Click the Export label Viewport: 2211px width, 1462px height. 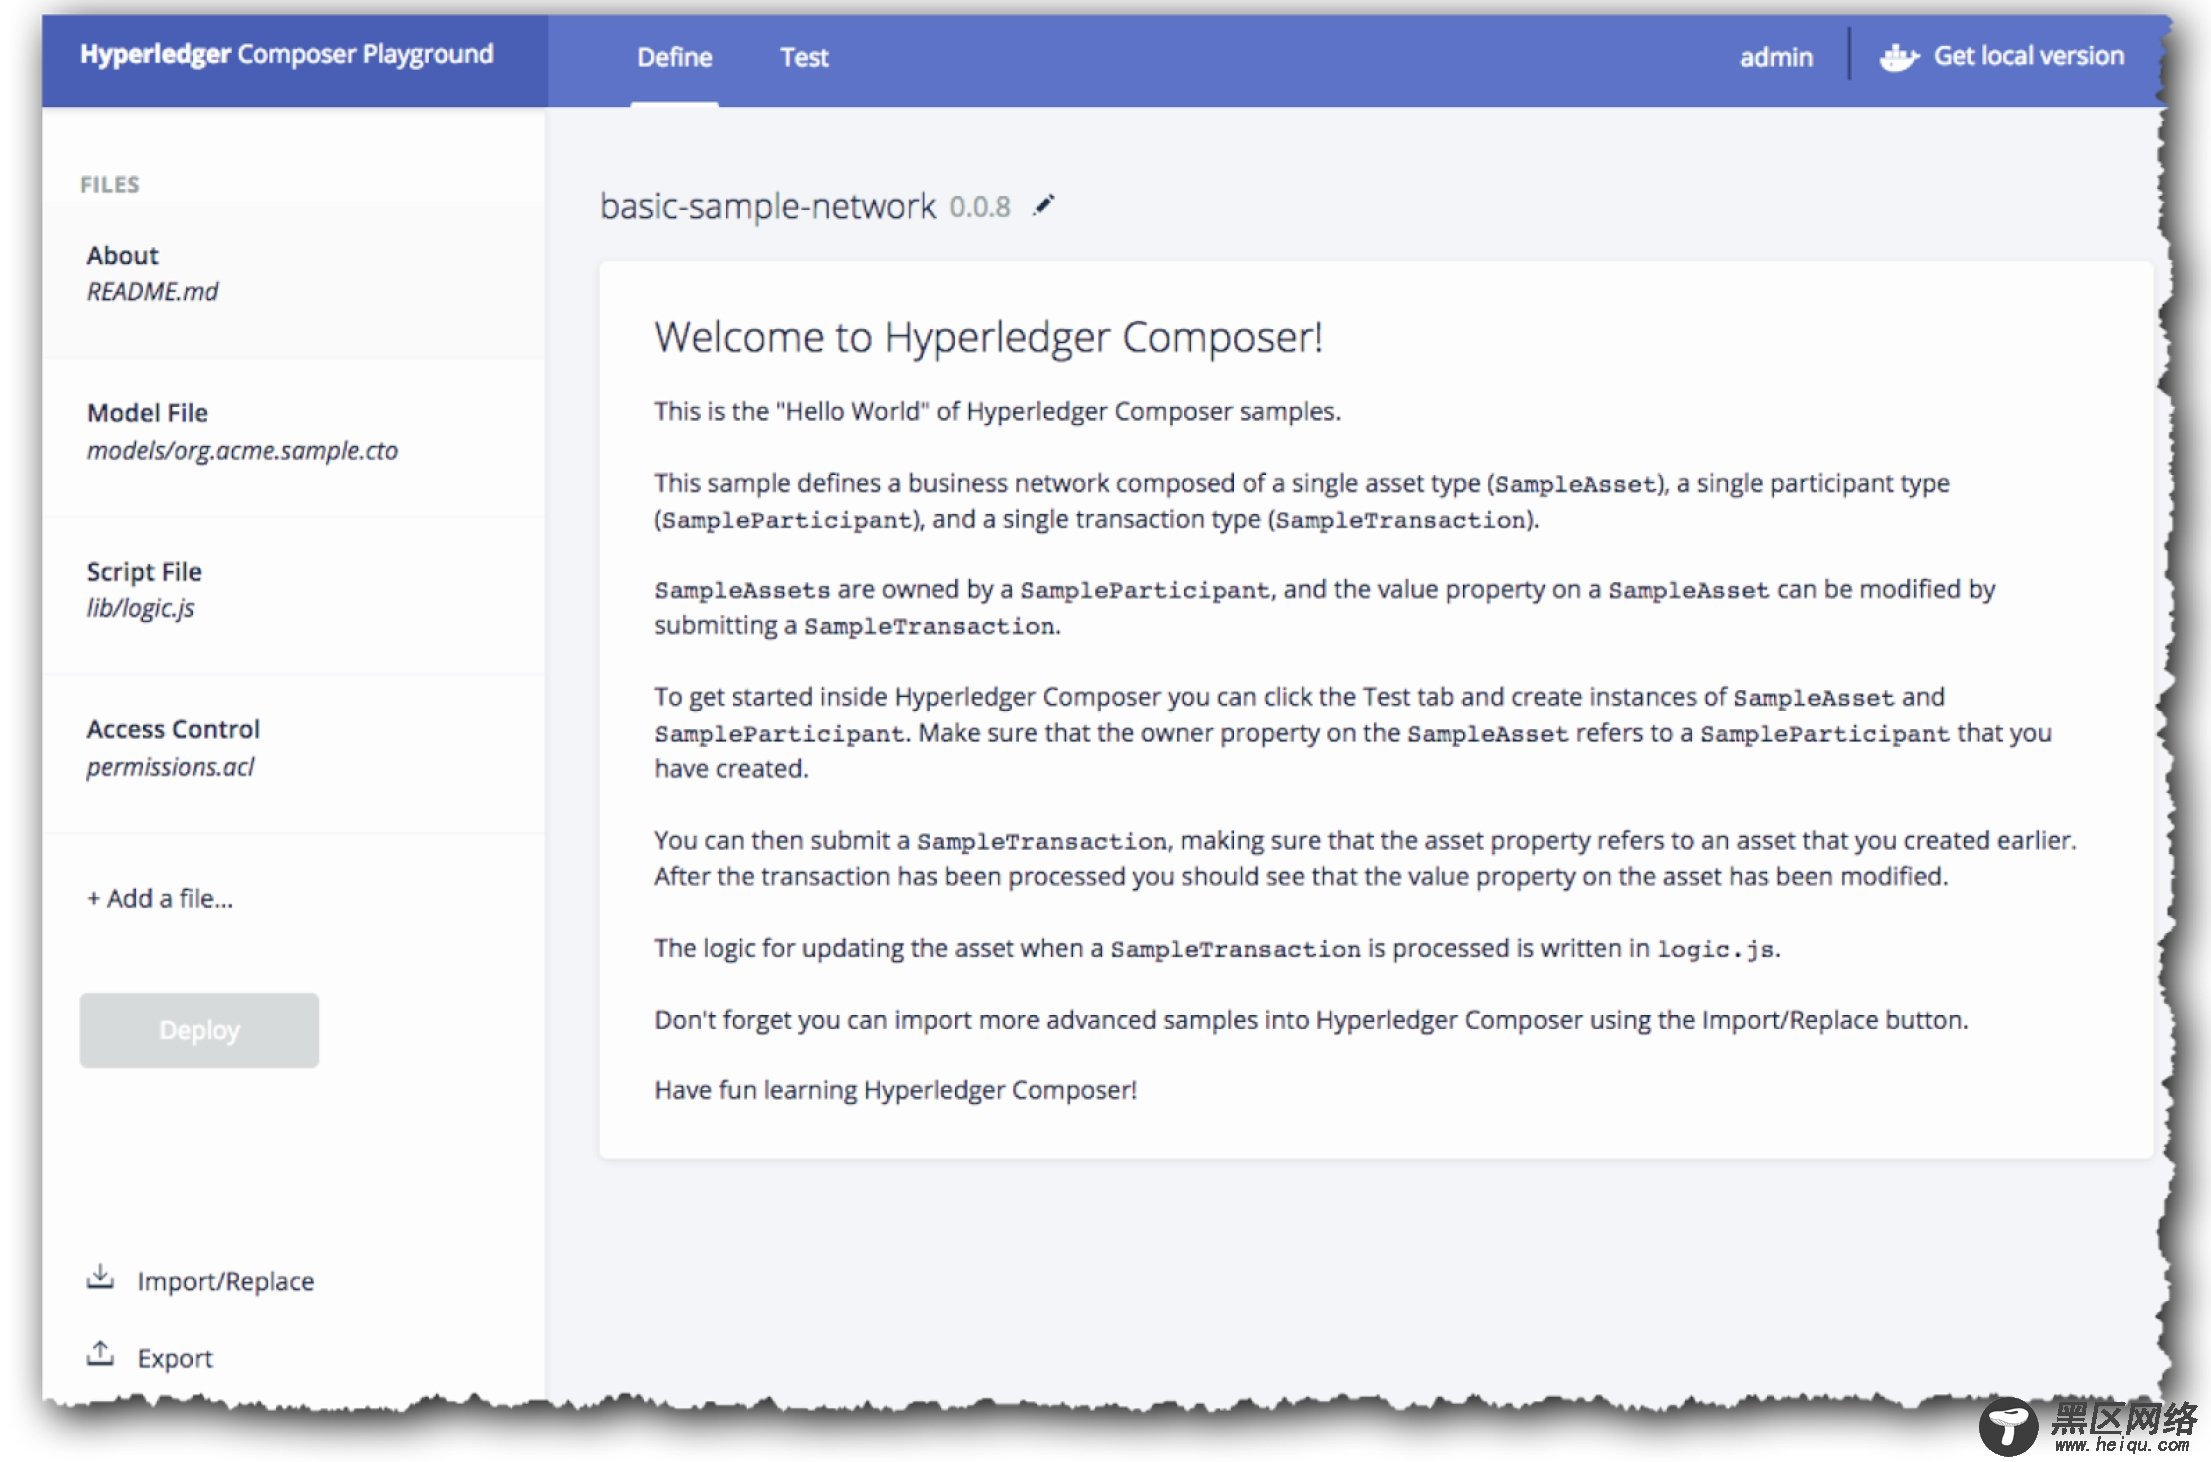click(x=175, y=1358)
